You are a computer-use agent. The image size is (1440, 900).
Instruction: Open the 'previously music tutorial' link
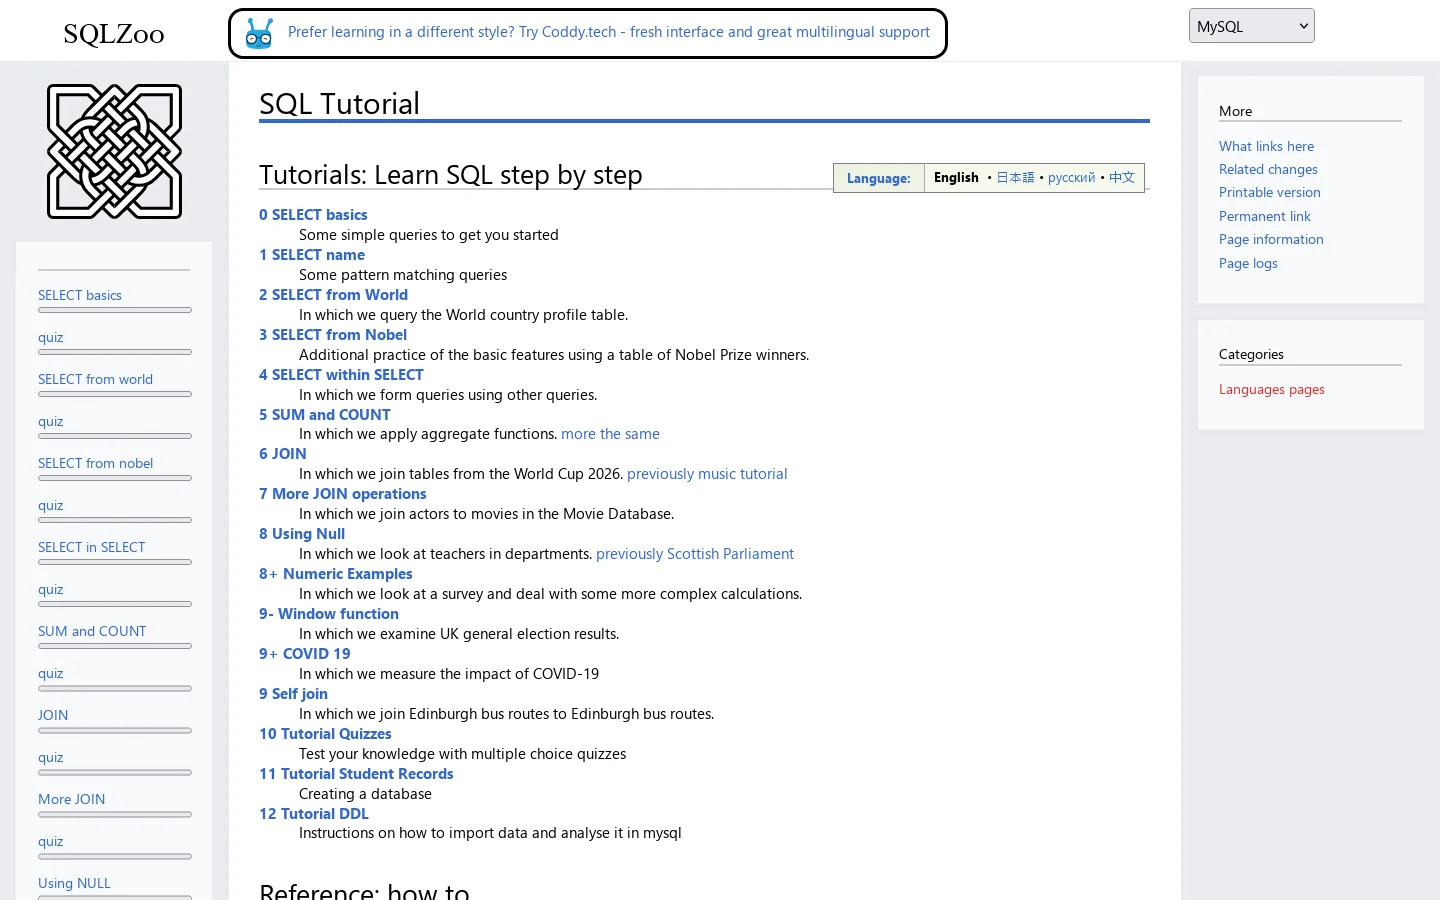tap(707, 474)
